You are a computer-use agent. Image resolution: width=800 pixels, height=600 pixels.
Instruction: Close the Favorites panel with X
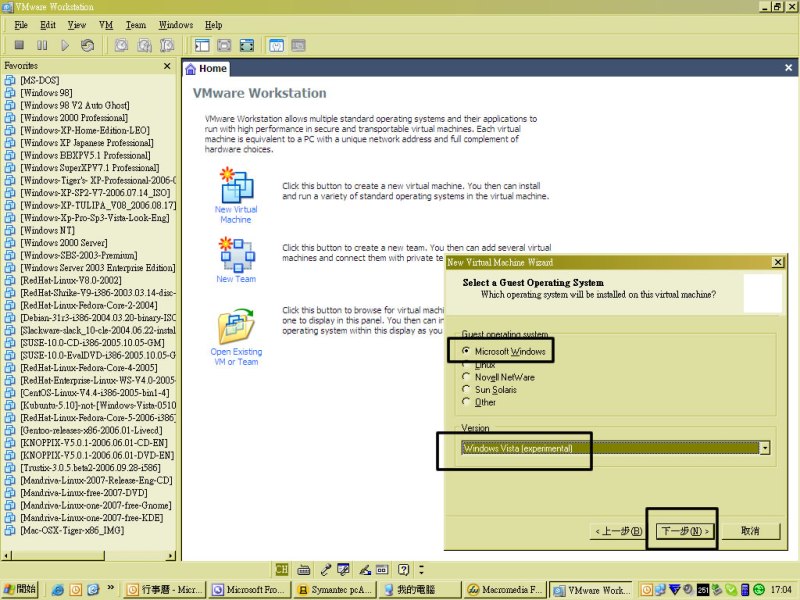point(167,66)
